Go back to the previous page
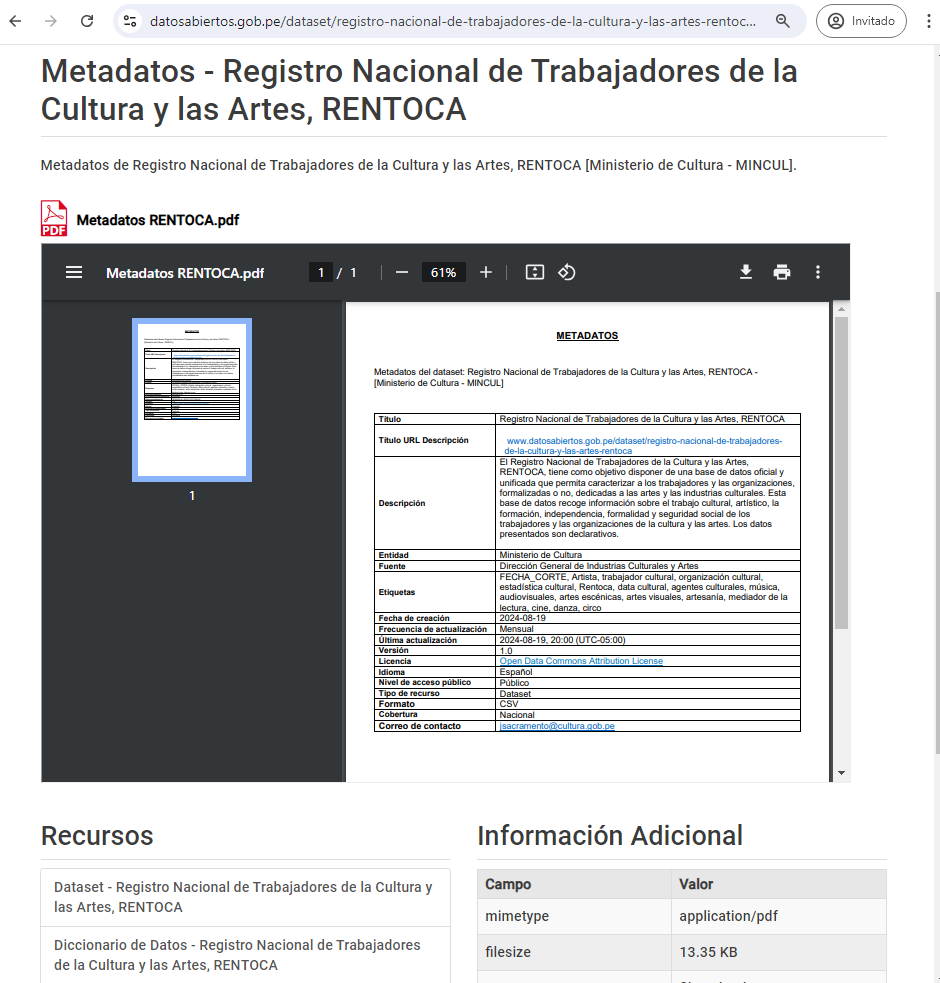 15,21
